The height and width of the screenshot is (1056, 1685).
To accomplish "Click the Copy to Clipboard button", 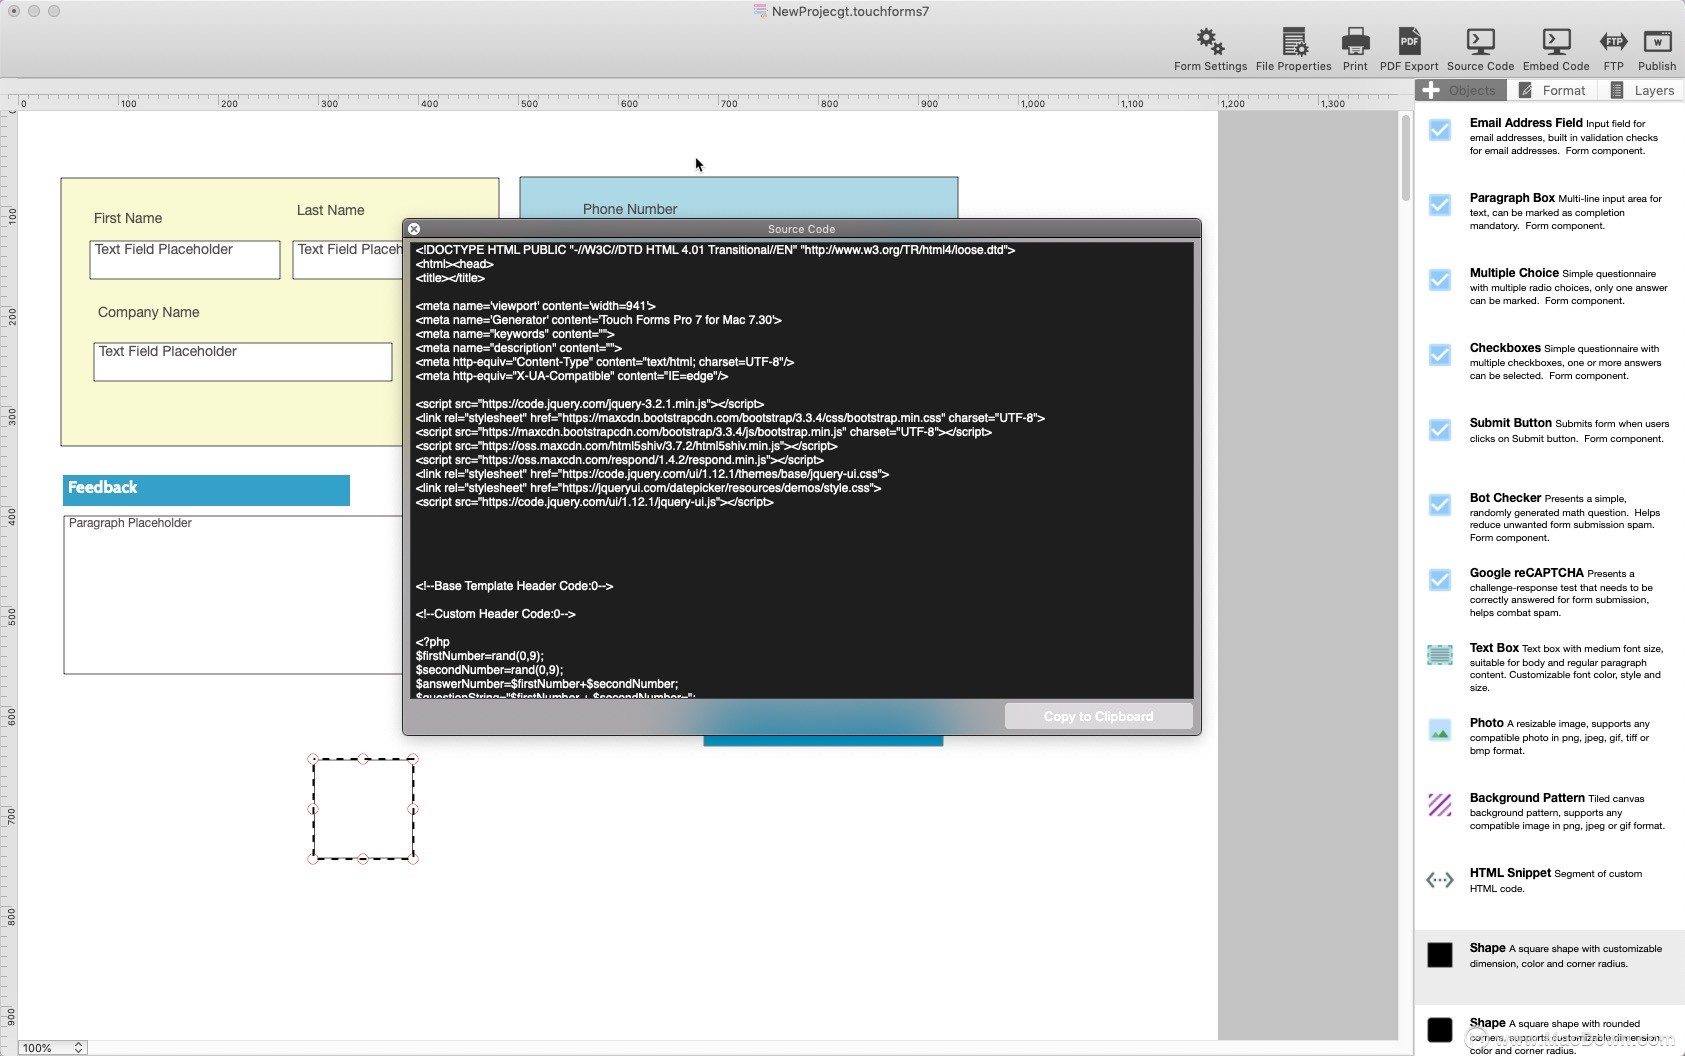I will pos(1097,715).
